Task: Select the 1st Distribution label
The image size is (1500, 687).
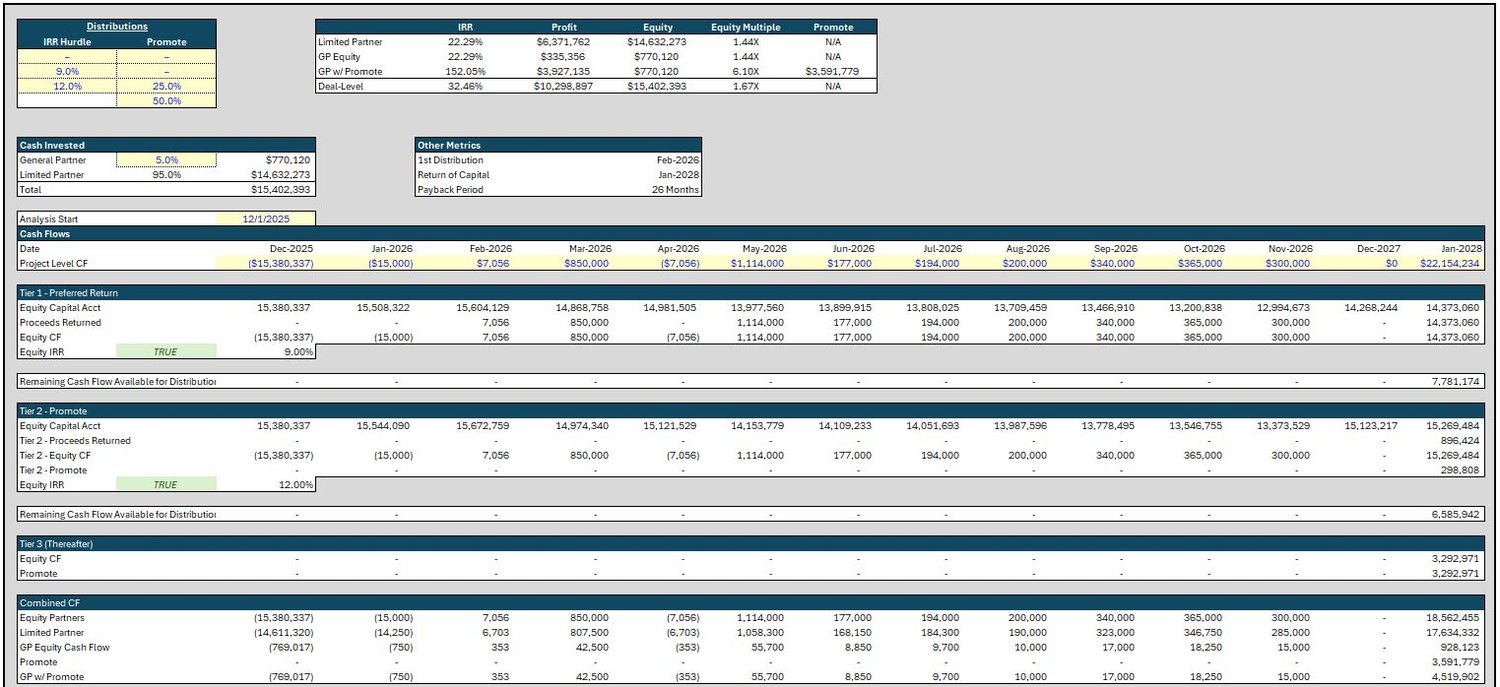Action: click(450, 160)
